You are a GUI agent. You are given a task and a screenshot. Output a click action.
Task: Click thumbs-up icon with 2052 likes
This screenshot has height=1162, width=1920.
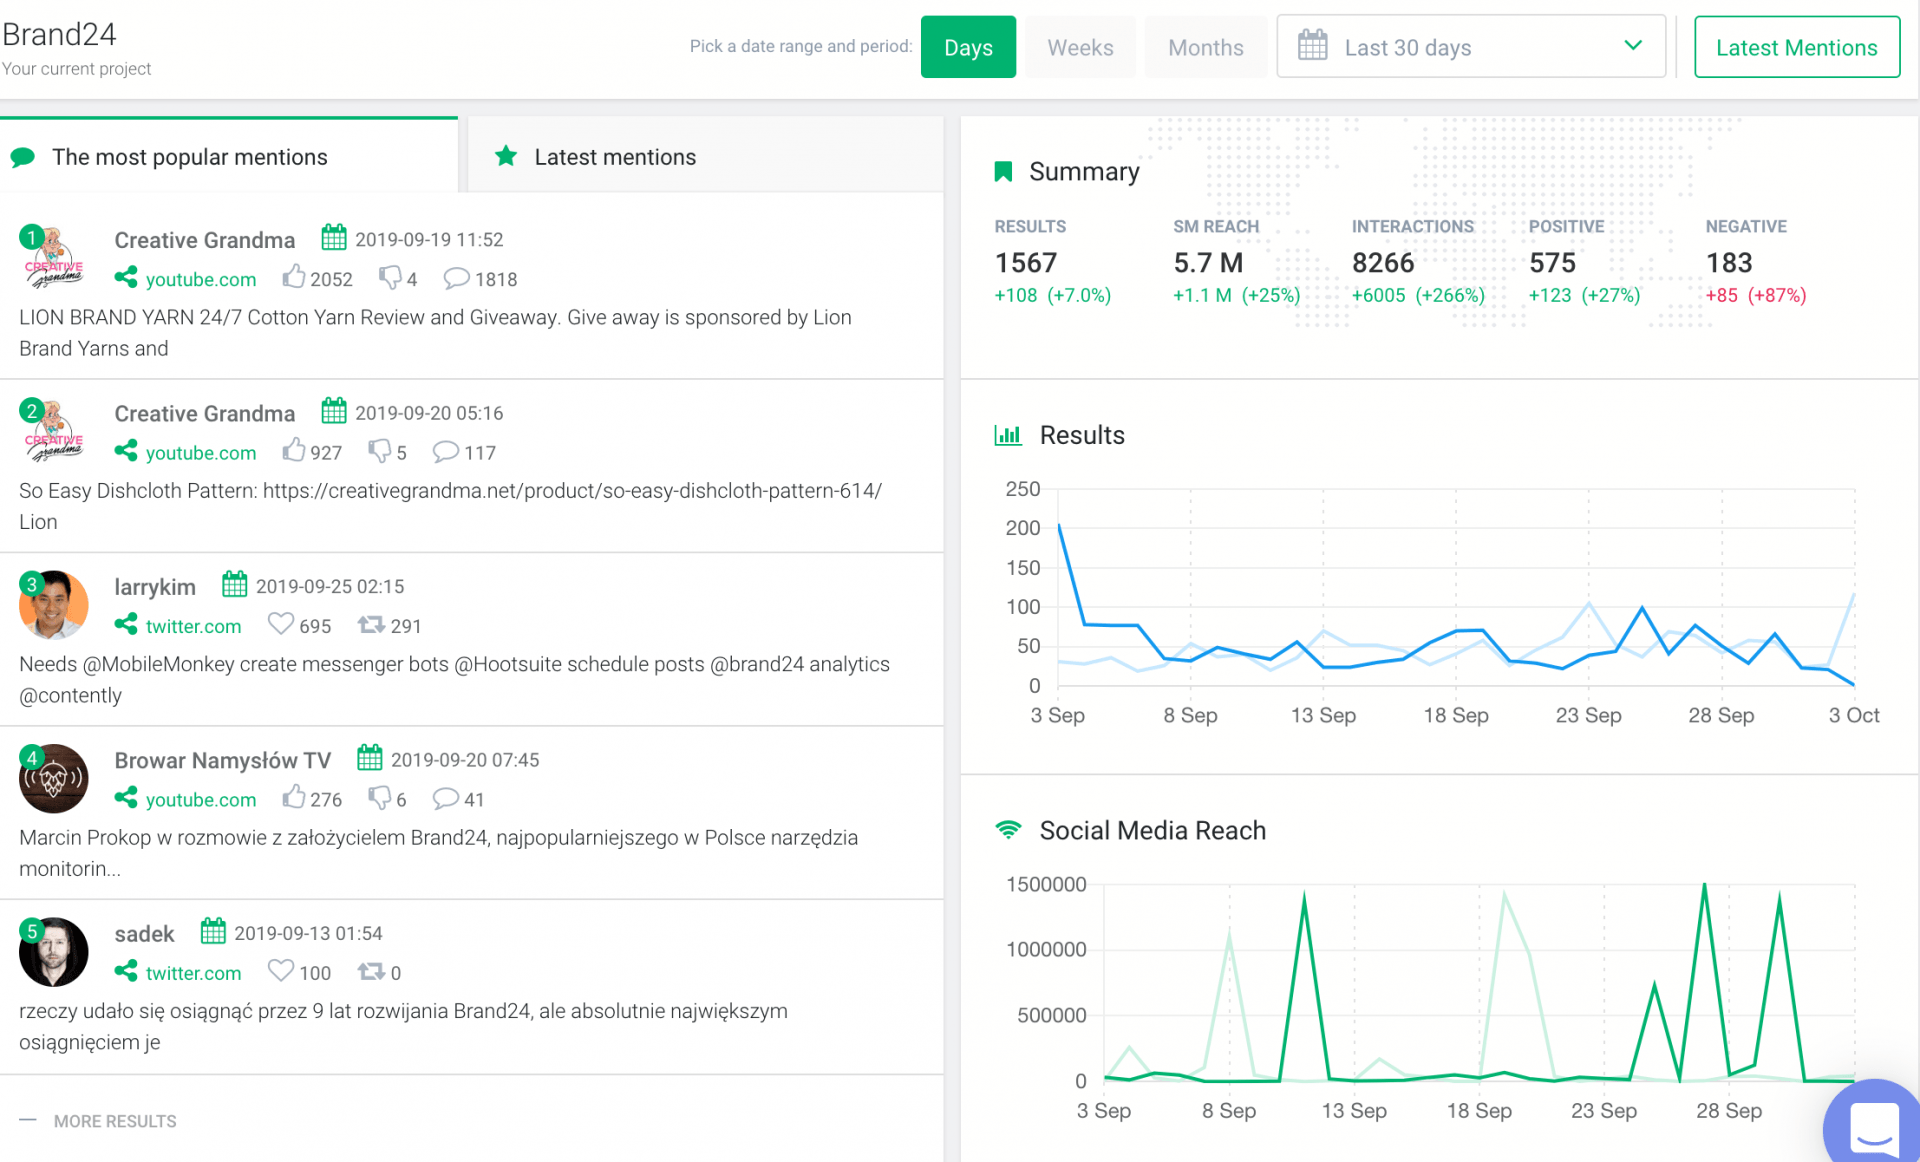293,277
